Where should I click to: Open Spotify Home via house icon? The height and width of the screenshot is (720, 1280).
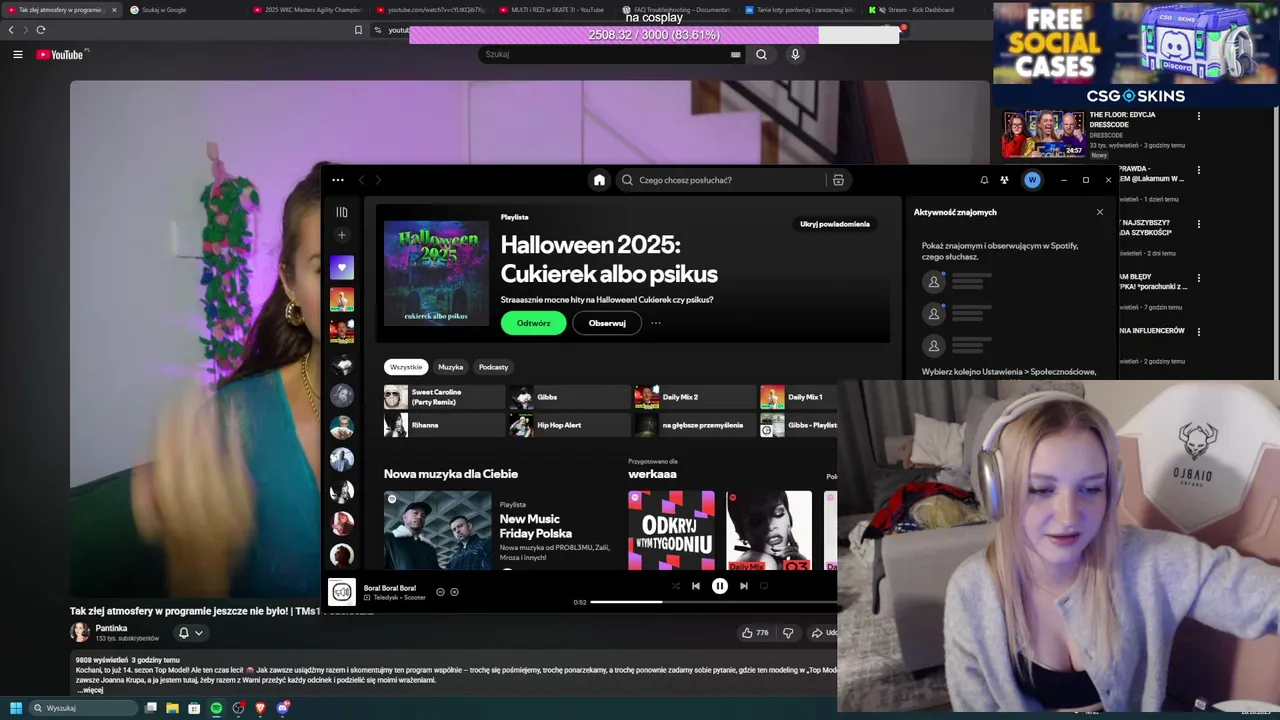[599, 180]
